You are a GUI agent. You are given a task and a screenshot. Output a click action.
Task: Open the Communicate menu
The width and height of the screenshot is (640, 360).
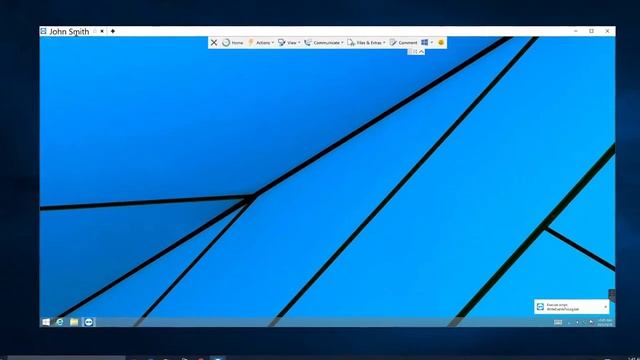[324, 42]
